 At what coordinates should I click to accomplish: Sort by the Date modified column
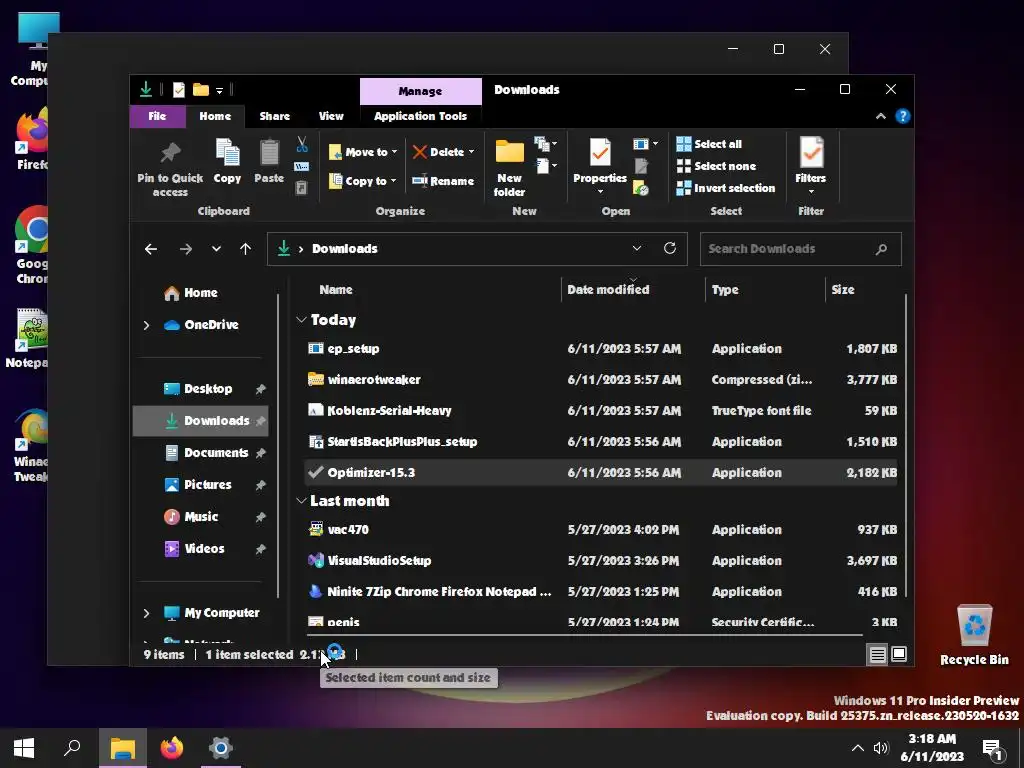608,289
